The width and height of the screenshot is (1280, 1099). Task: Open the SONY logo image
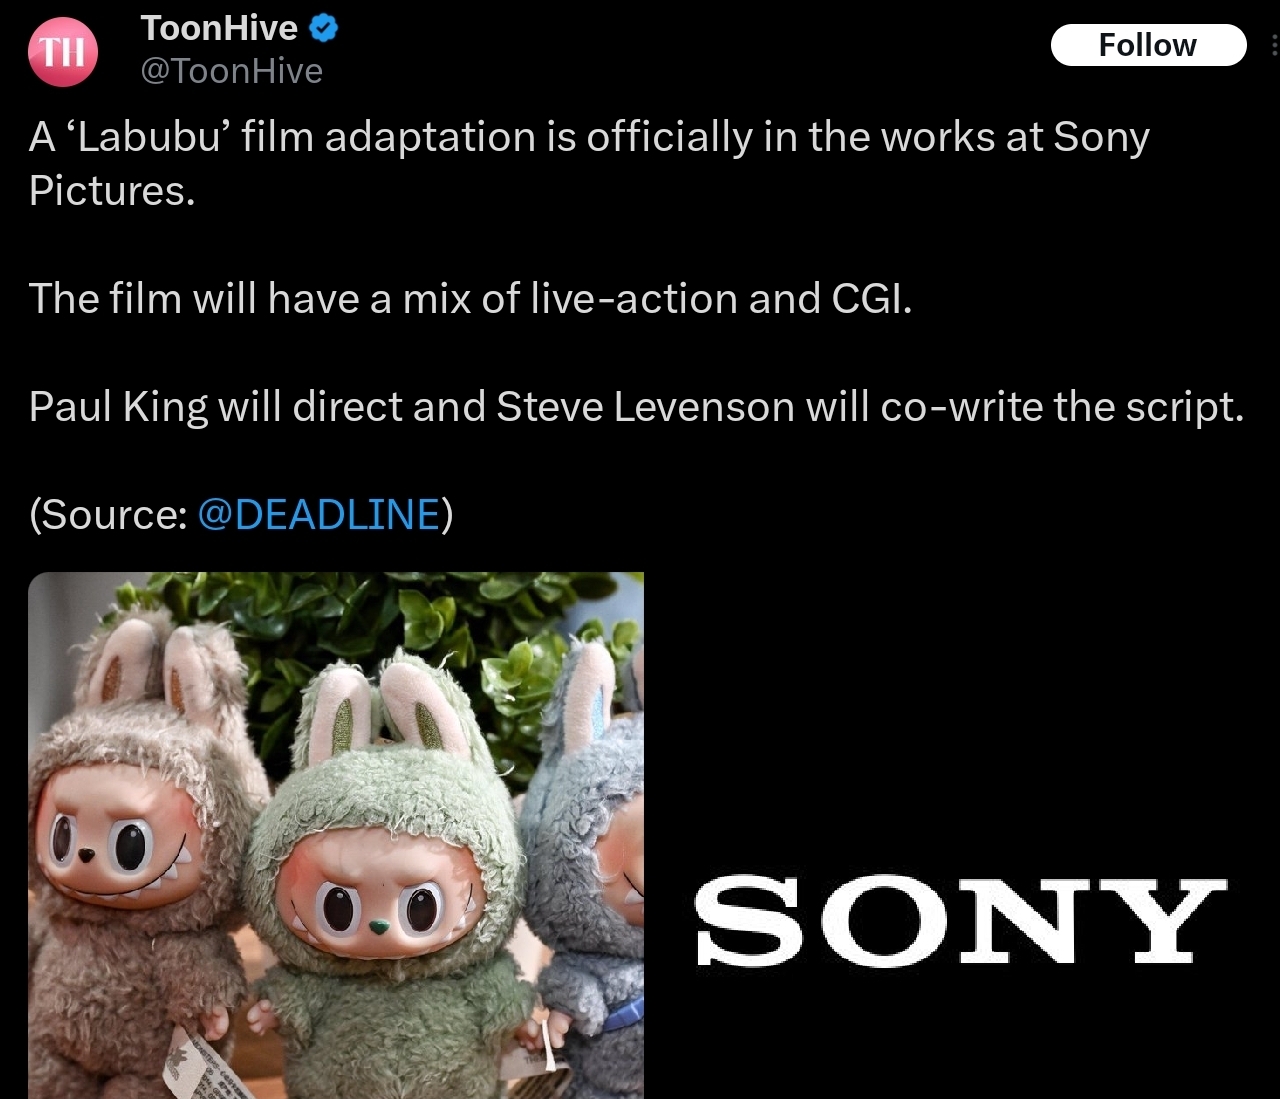point(961,835)
